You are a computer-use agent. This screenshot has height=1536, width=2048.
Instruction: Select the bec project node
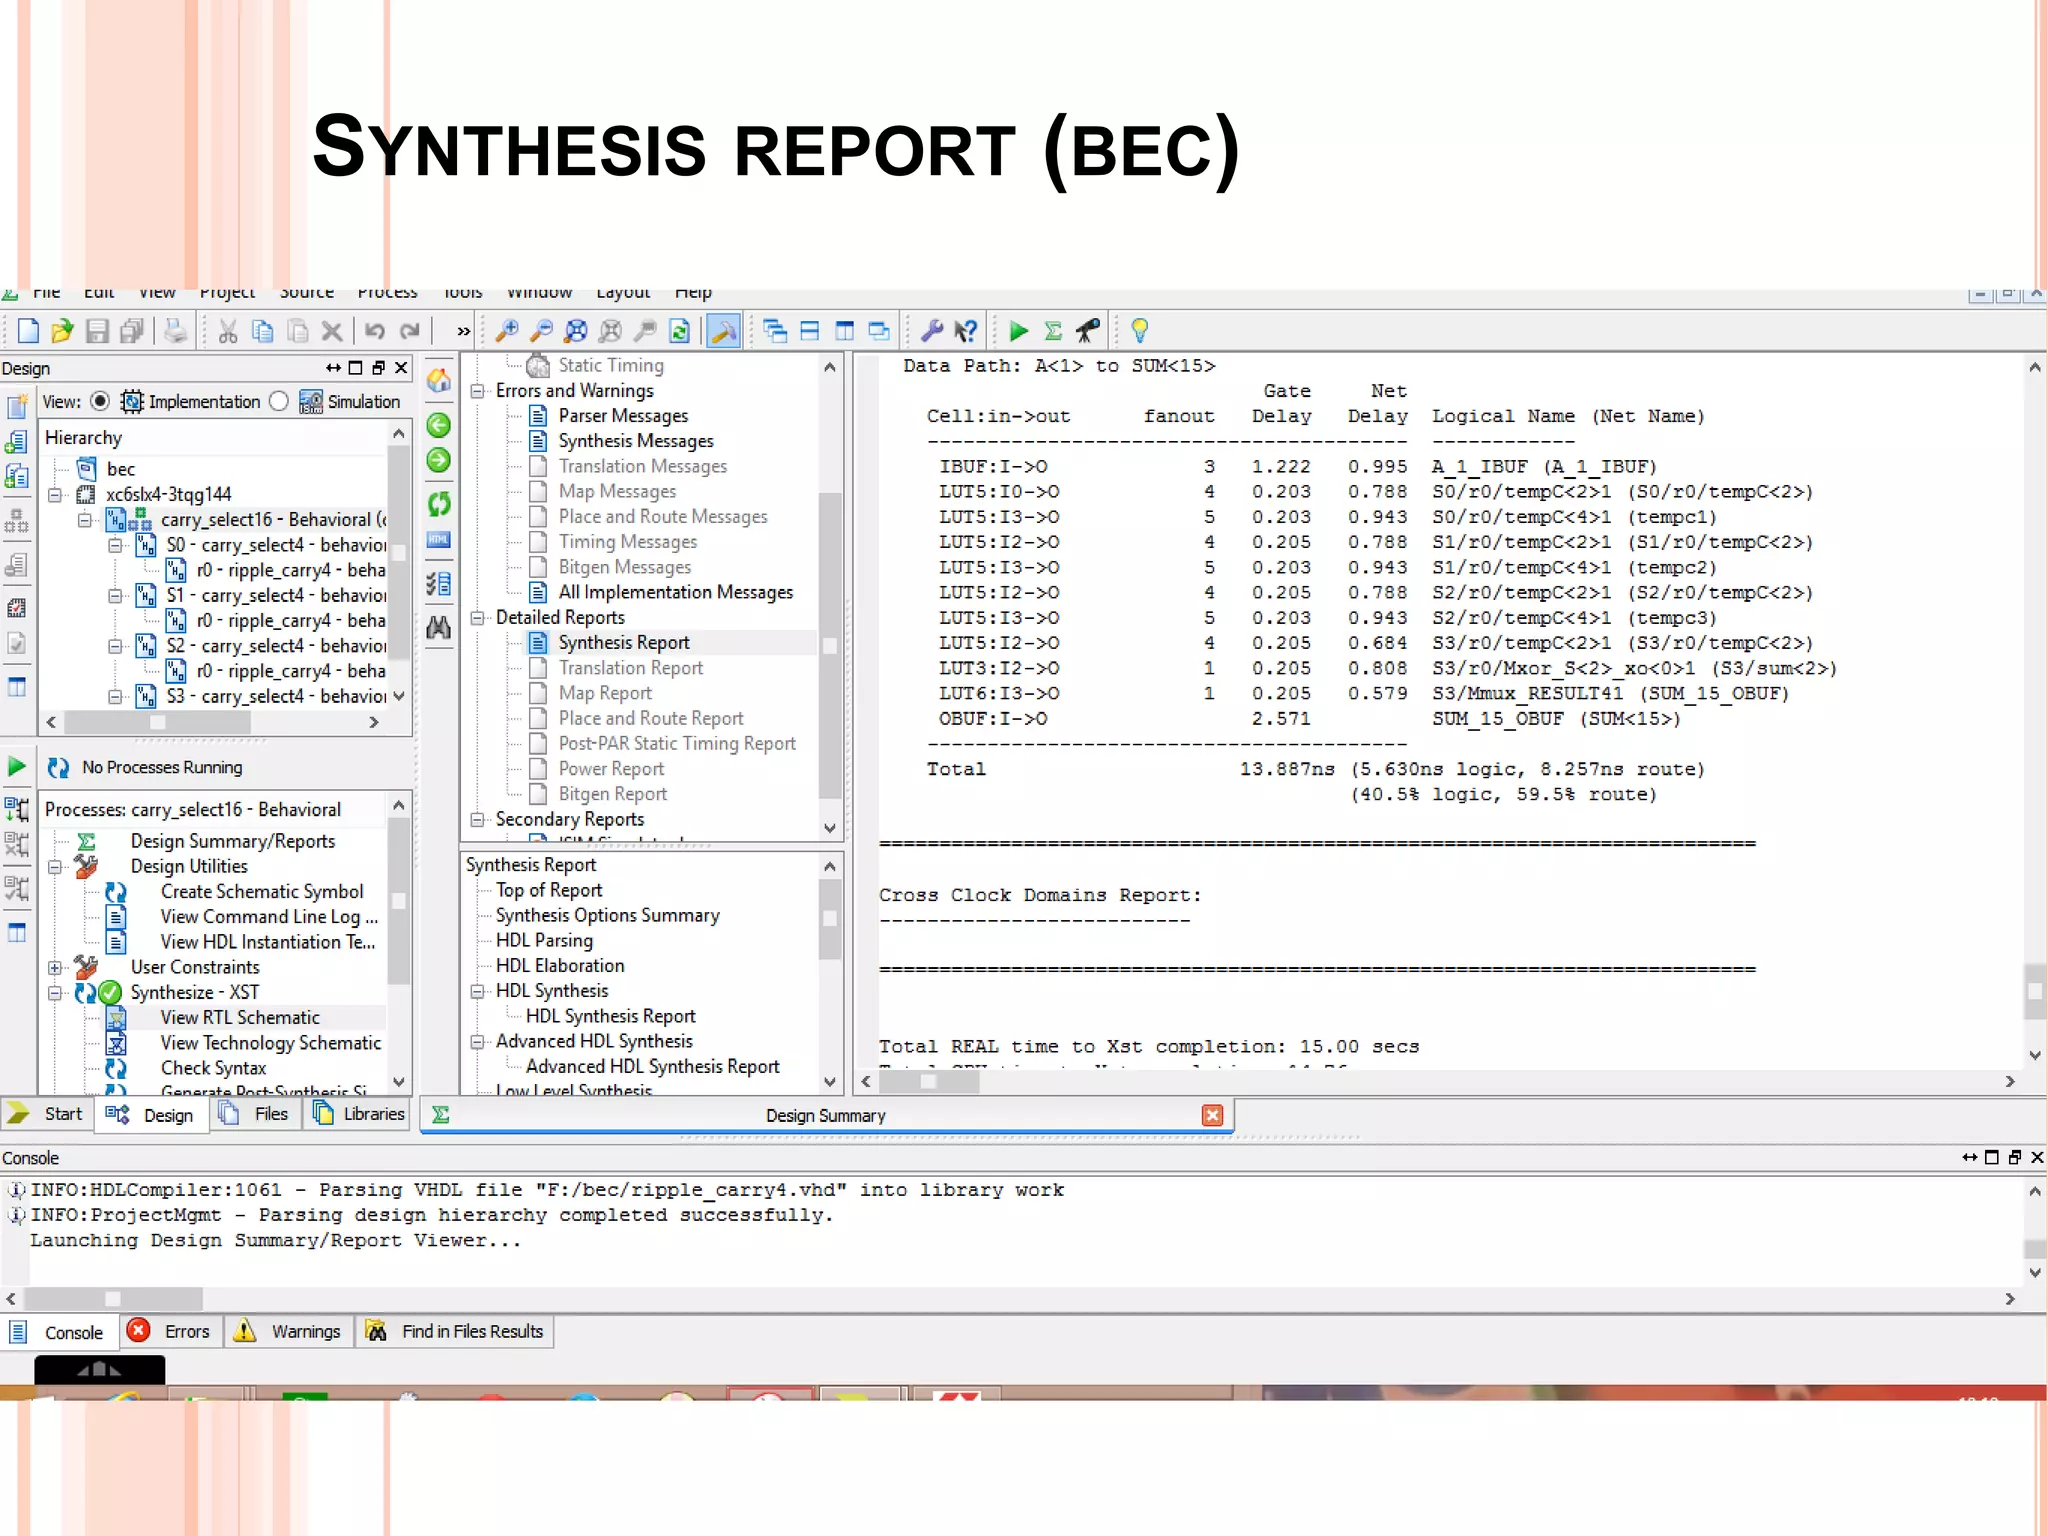tap(121, 469)
